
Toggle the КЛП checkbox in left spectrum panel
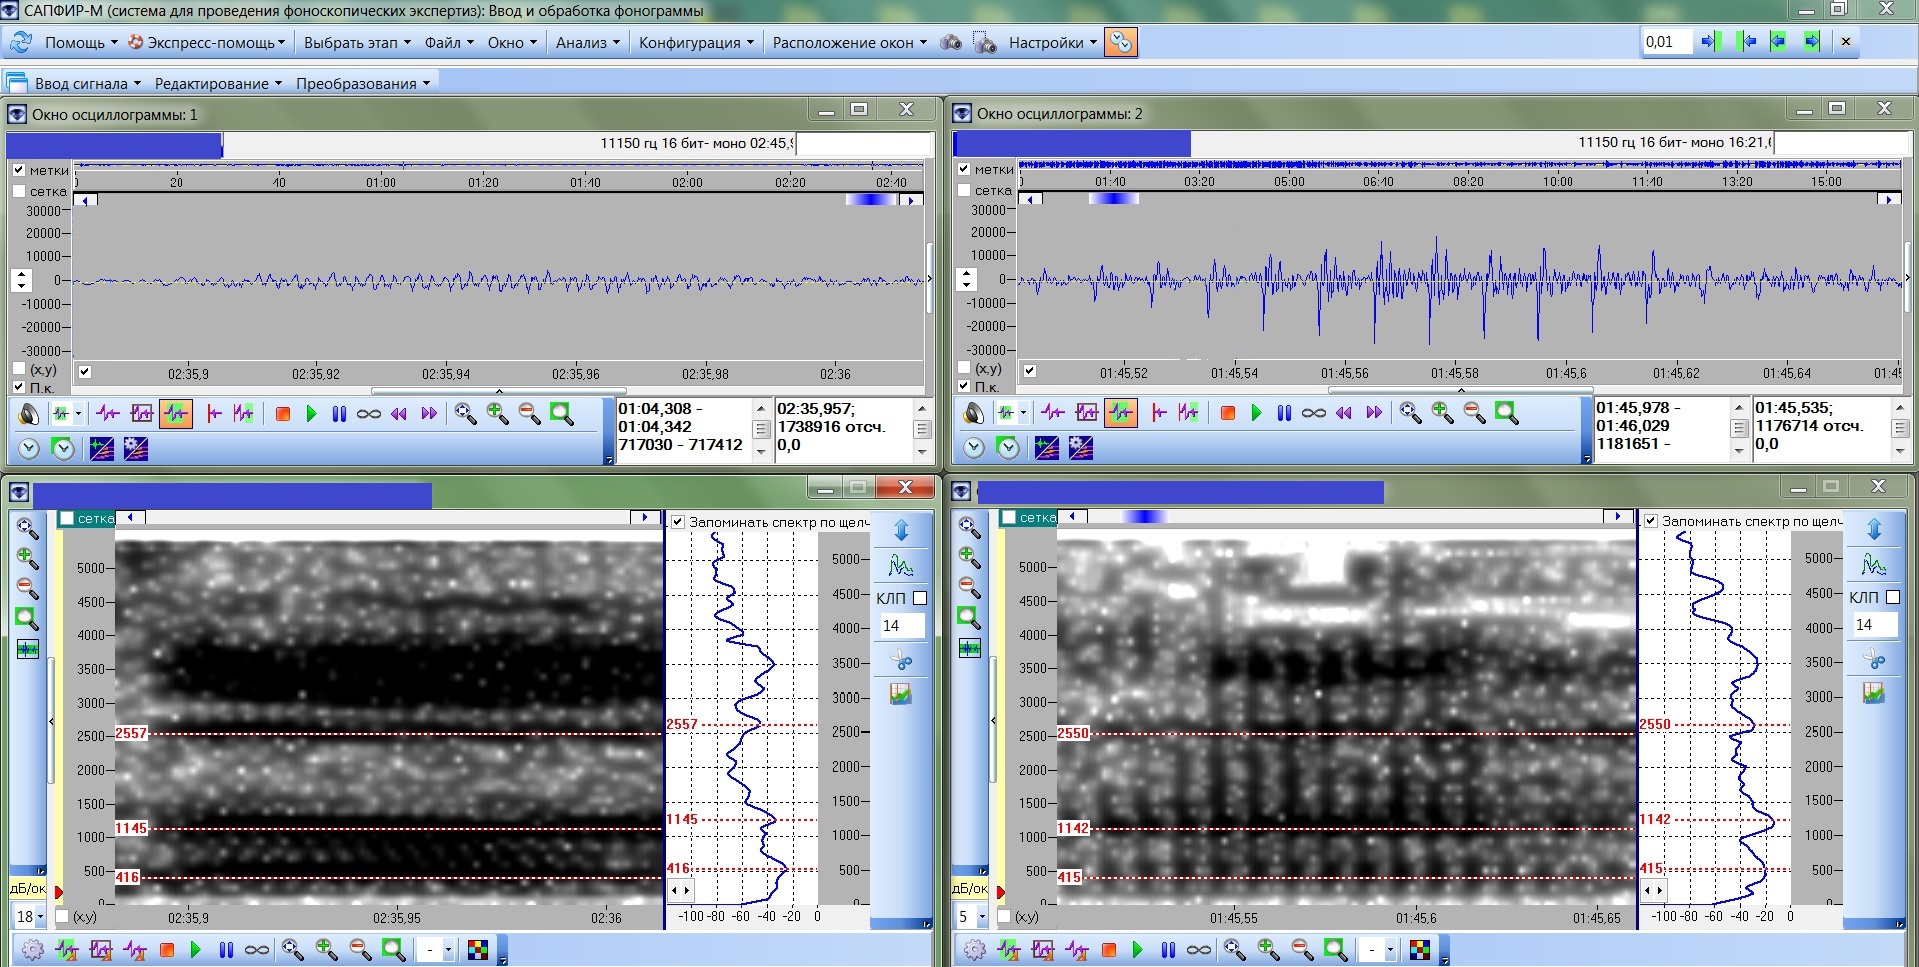(920, 598)
